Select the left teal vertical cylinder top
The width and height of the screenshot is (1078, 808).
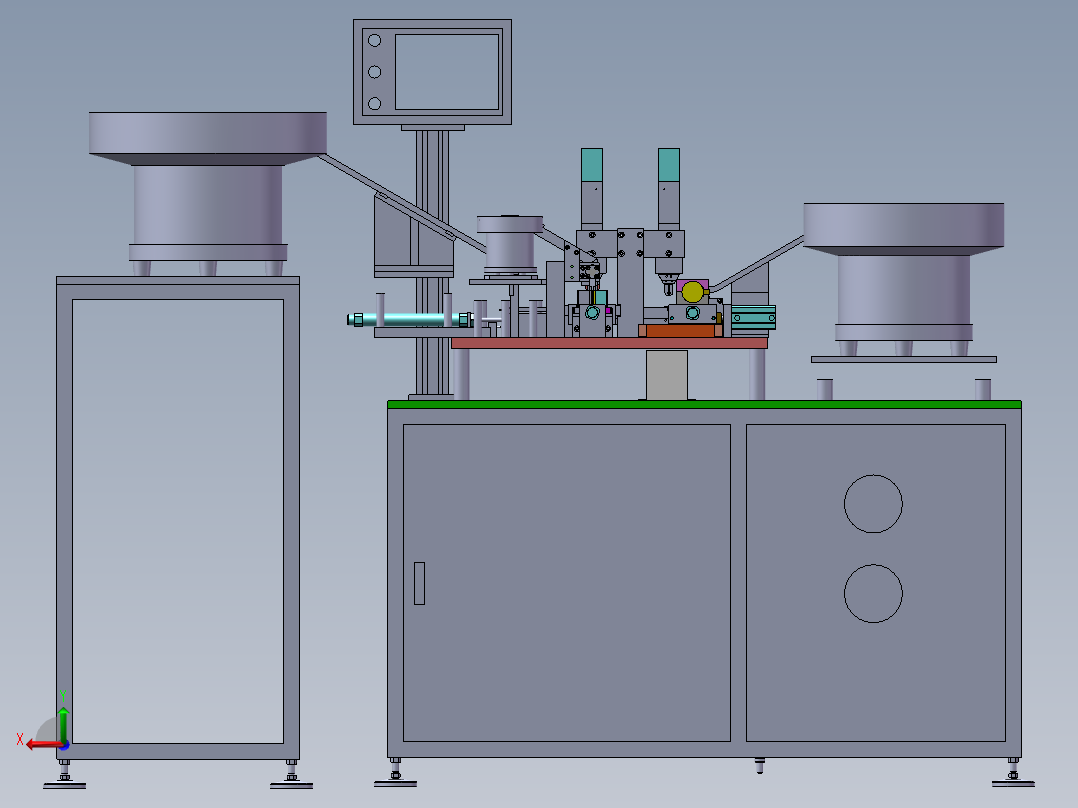pyautogui.click(x=592, y=165)
